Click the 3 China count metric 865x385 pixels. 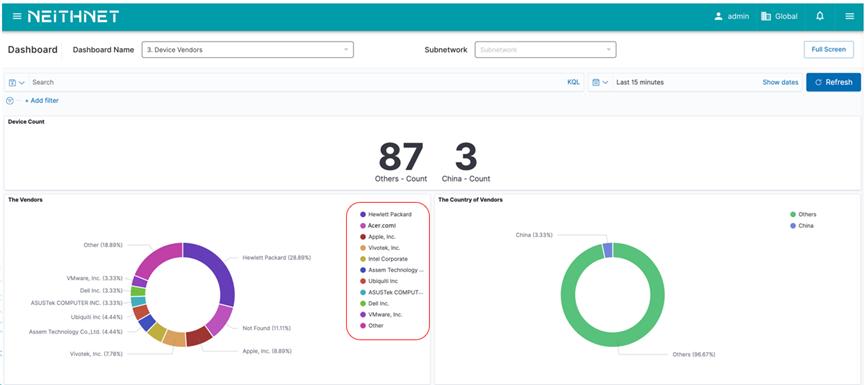pos(466,161)
